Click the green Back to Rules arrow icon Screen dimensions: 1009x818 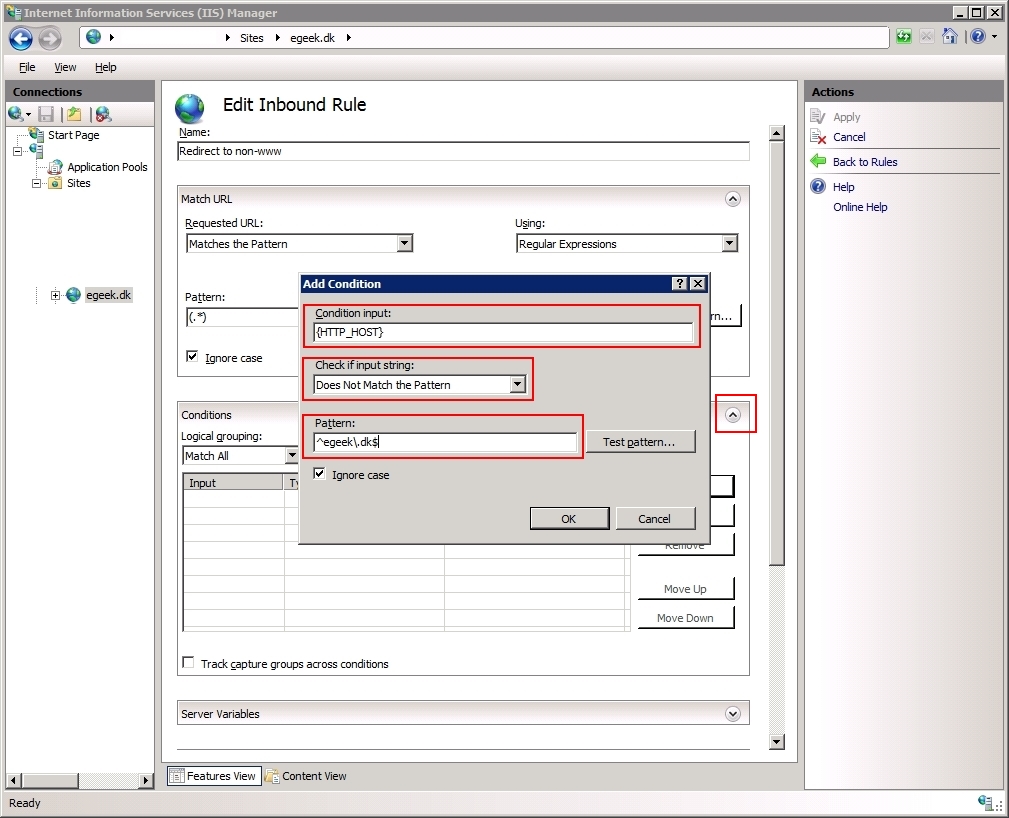pos(818,161)
